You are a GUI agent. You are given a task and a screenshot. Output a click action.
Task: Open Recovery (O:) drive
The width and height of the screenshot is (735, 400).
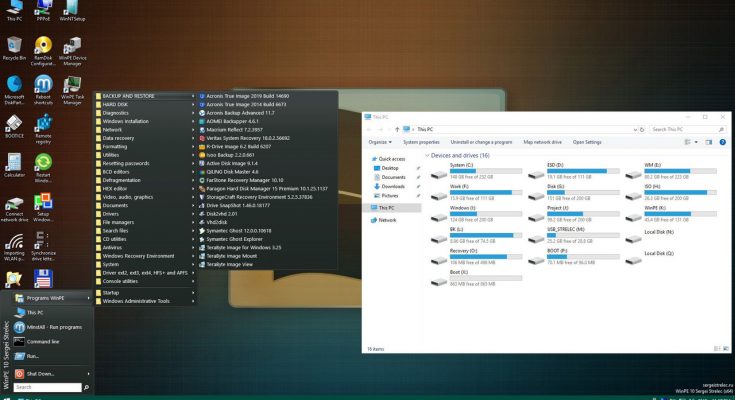tap(476, 257)
